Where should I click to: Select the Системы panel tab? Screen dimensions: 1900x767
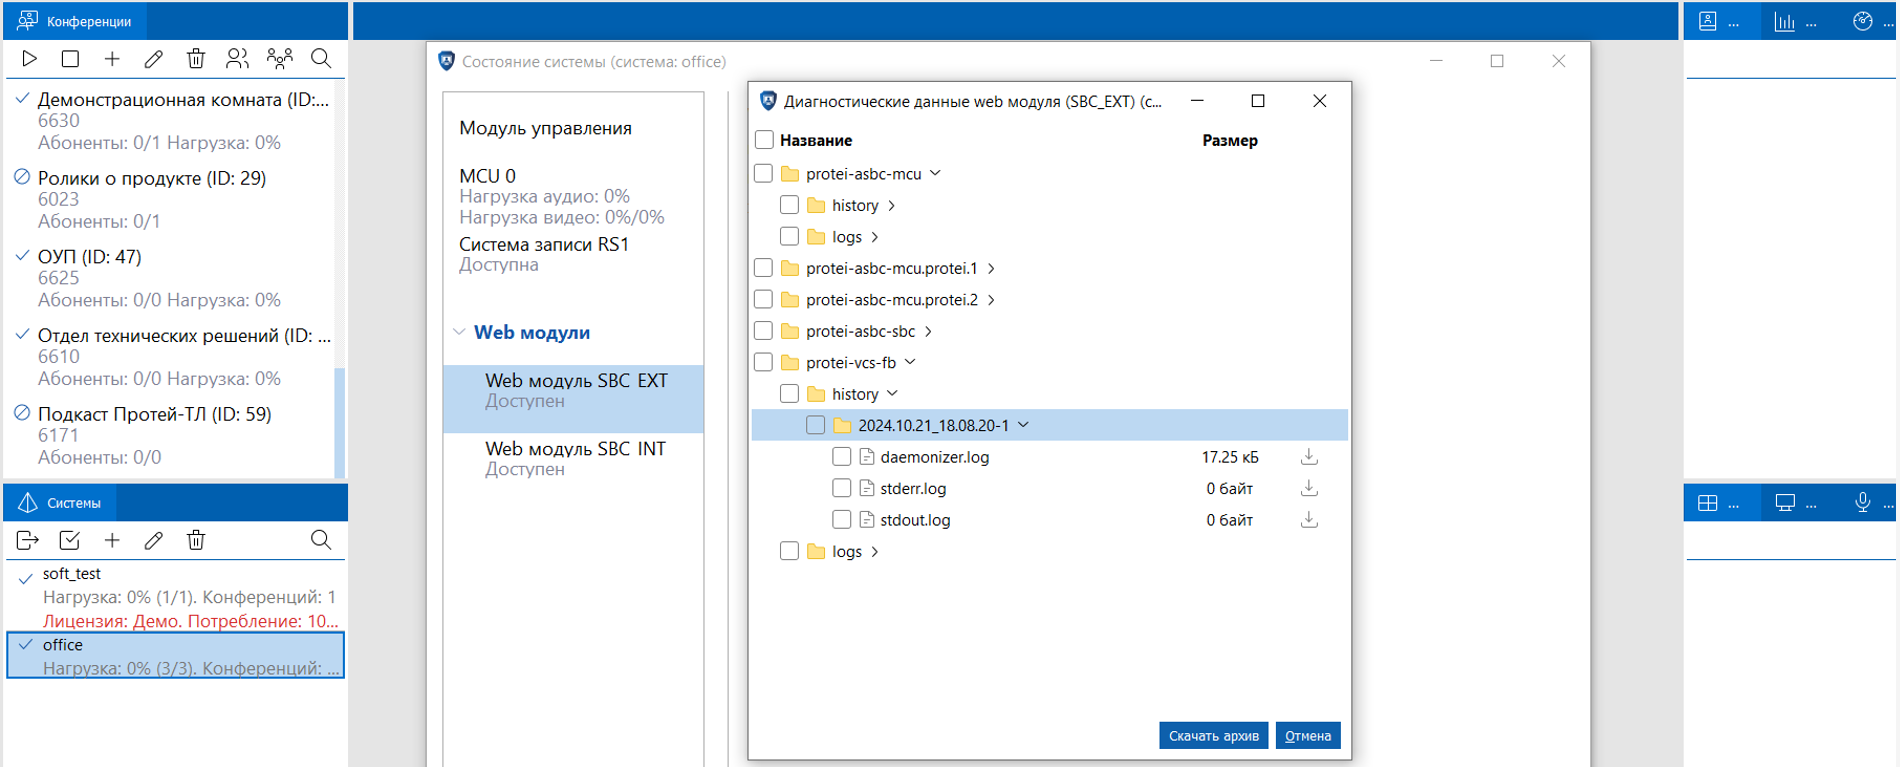tap(60, 503)
